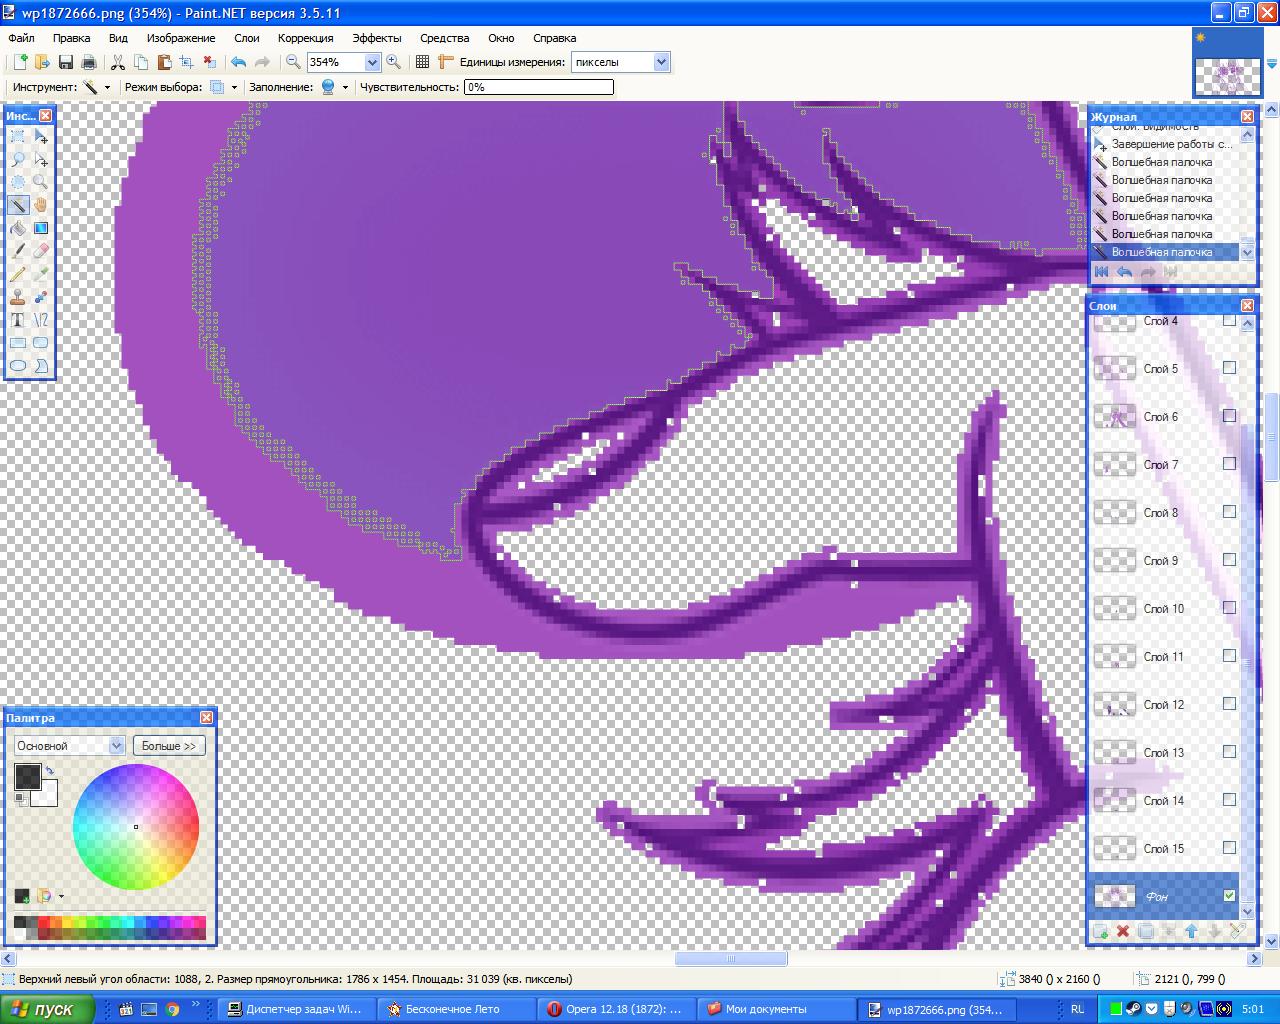Select the Move Selected Pixels tool
The width and height of the screenshot is (1280, 1024).
point(41,137)
